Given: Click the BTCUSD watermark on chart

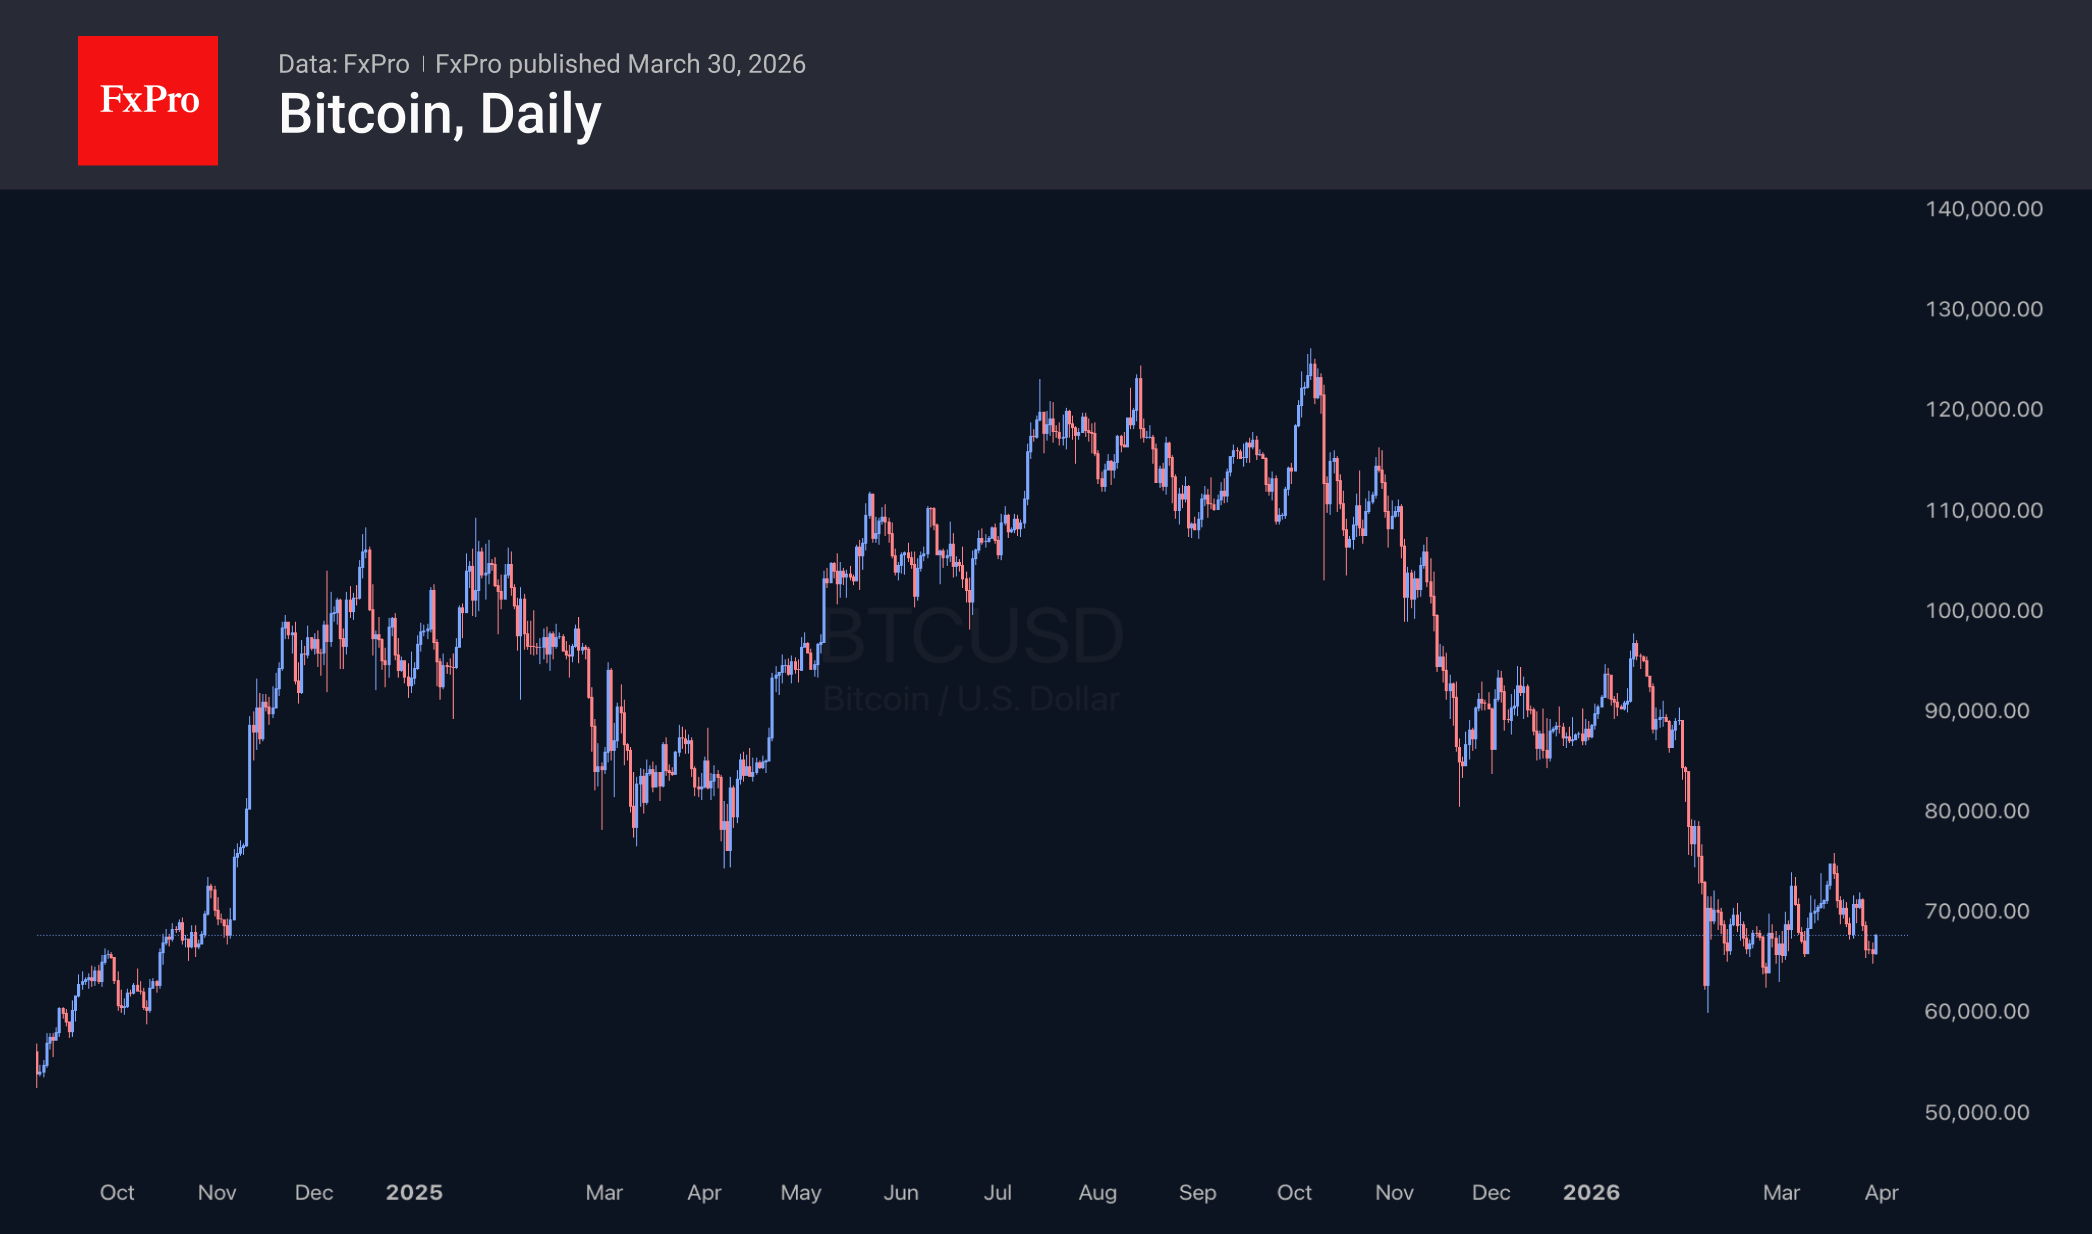Looking at the screenshot, I should pyautogui.click(x=972, y=636).
